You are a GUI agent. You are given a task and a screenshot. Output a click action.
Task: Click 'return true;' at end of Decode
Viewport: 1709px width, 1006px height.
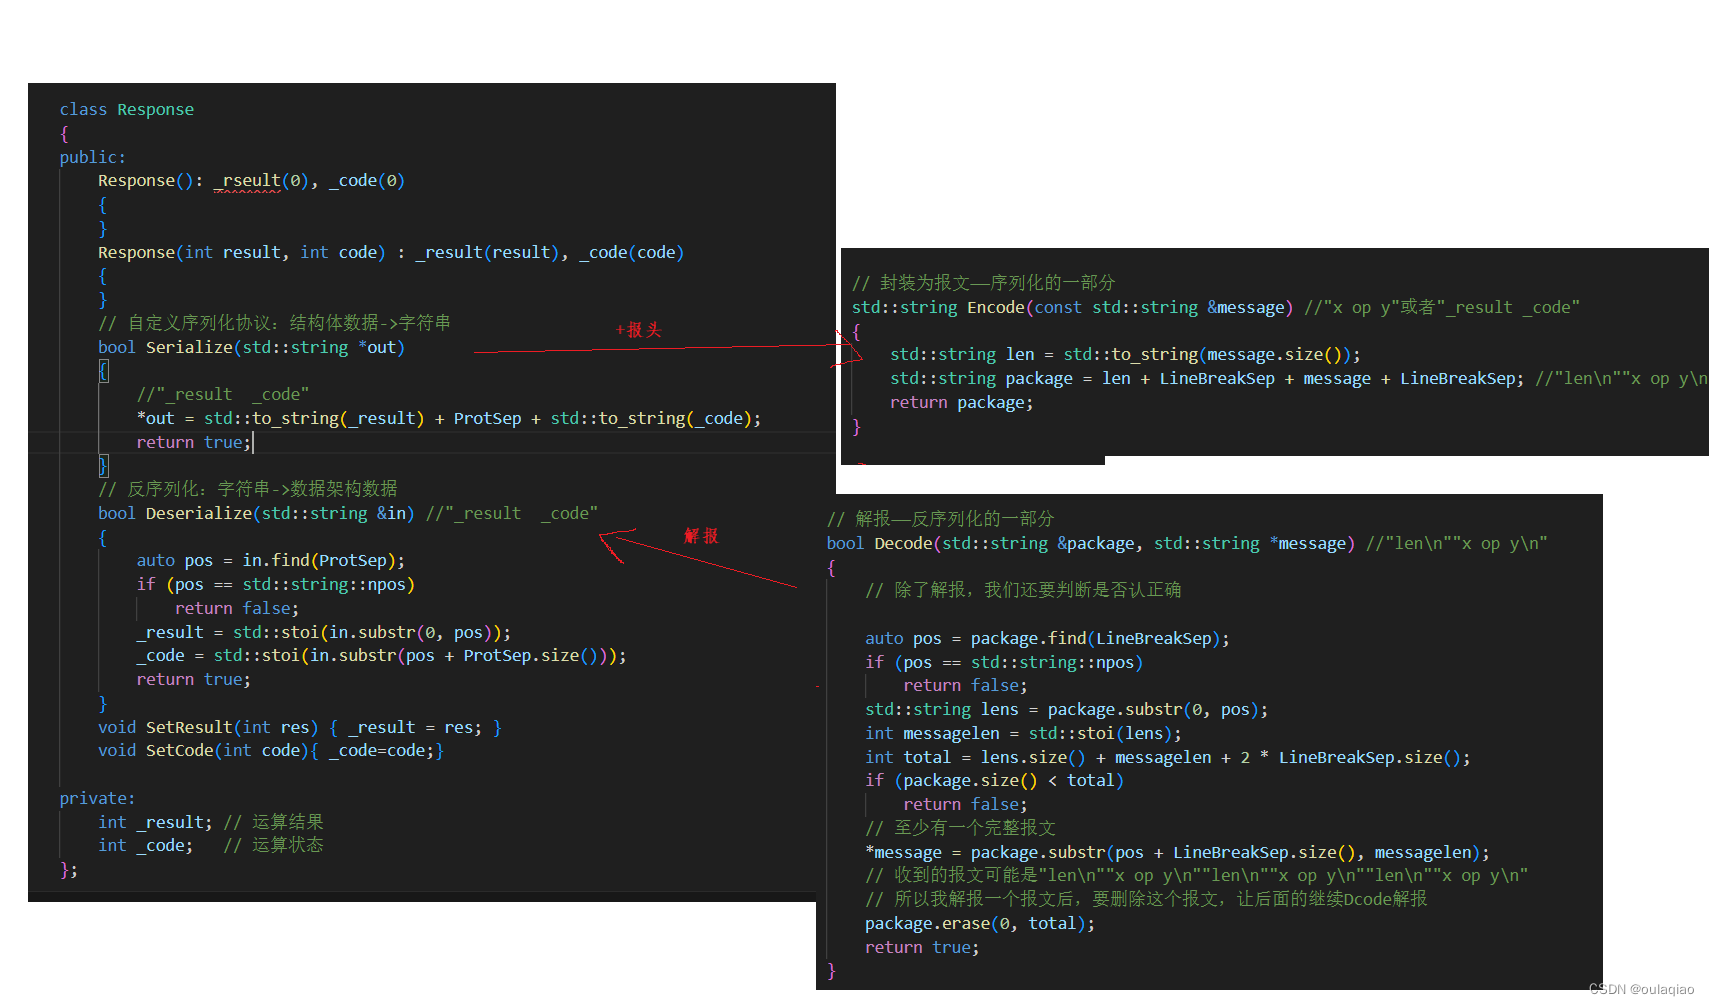pos(922,947)
